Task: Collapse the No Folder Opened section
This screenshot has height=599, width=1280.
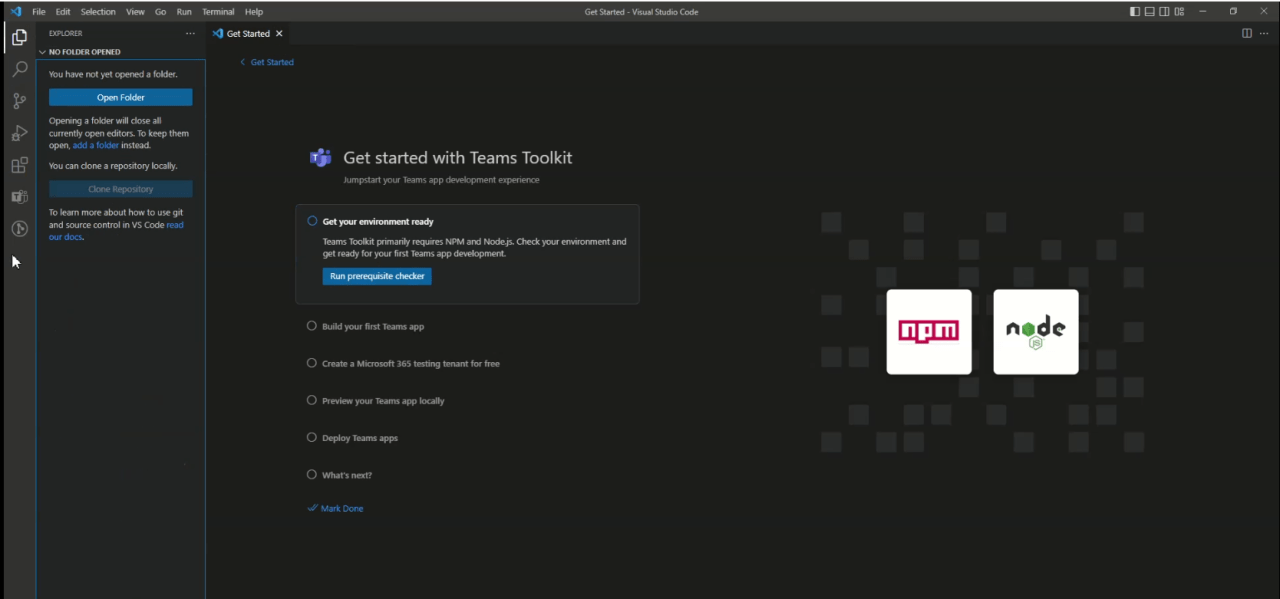Action: tap(41, 51)
